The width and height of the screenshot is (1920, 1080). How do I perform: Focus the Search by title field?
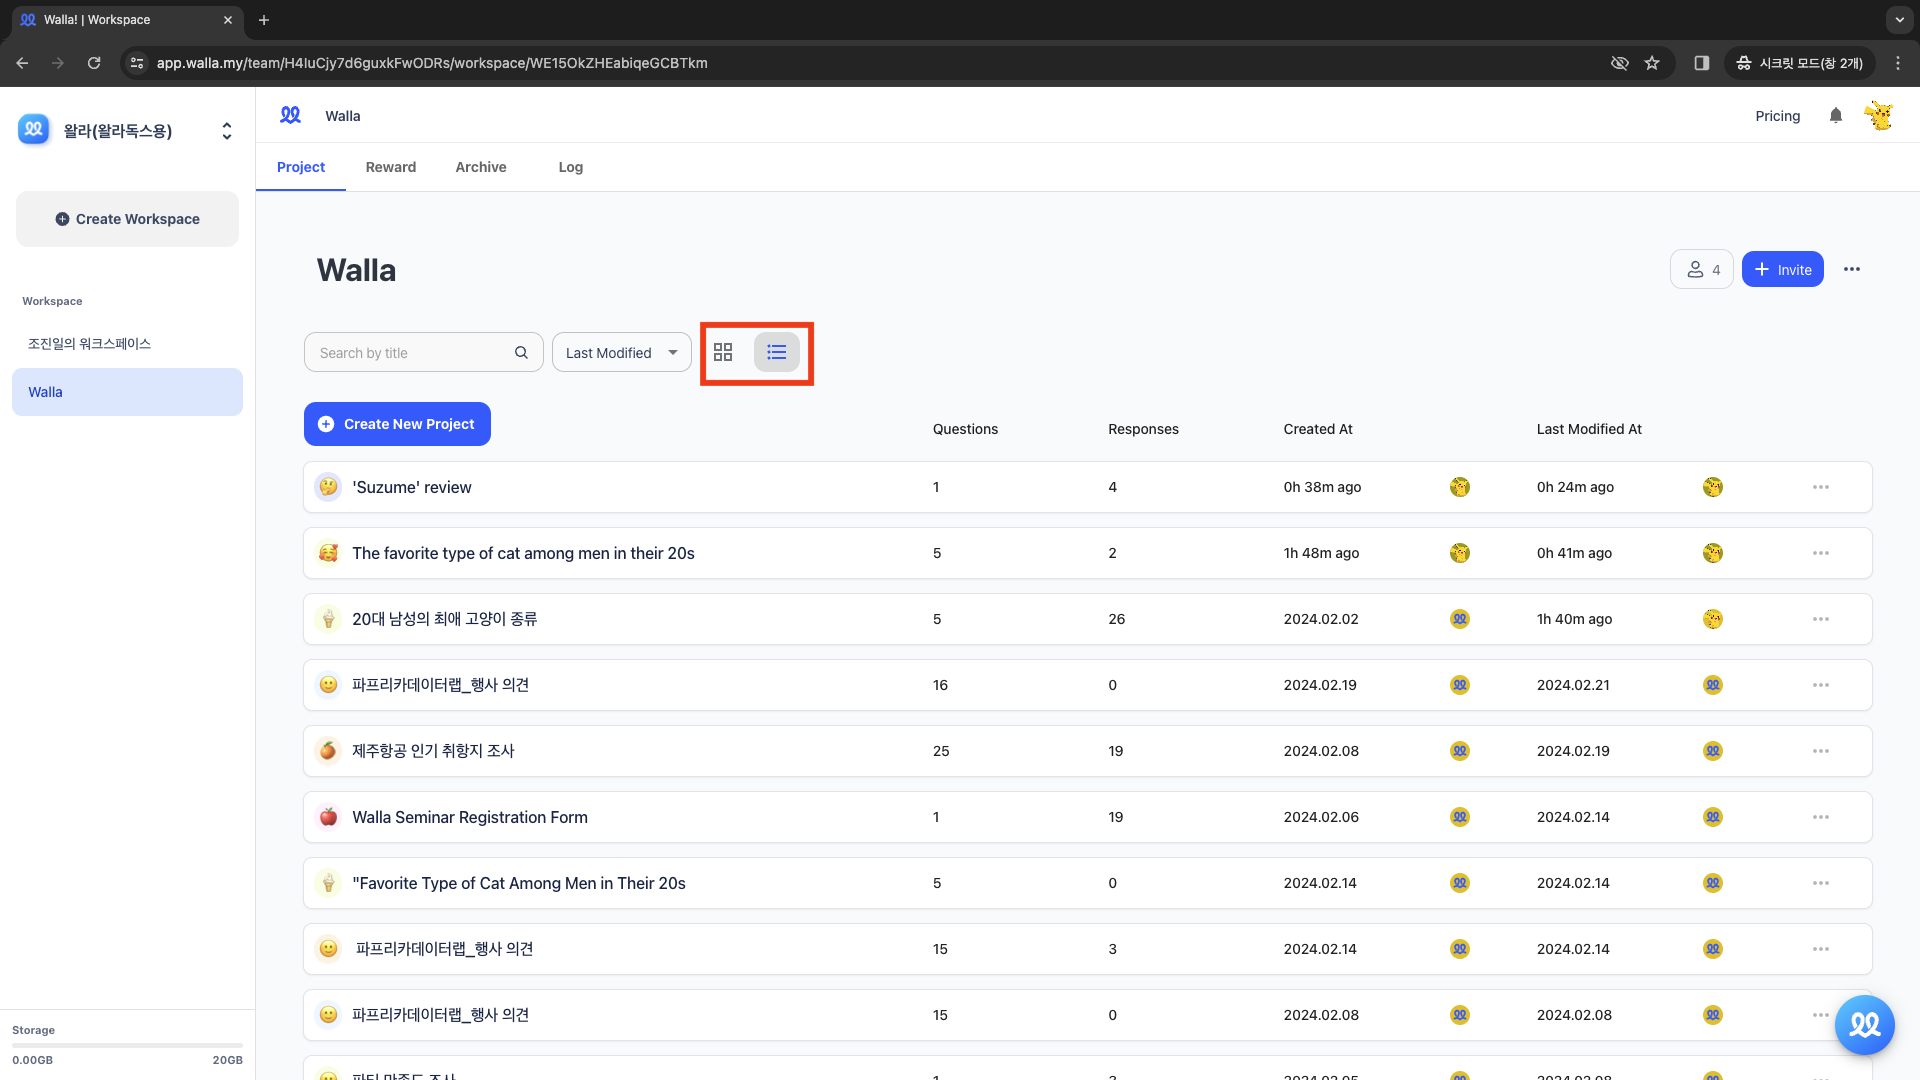(x=423, y=352)
